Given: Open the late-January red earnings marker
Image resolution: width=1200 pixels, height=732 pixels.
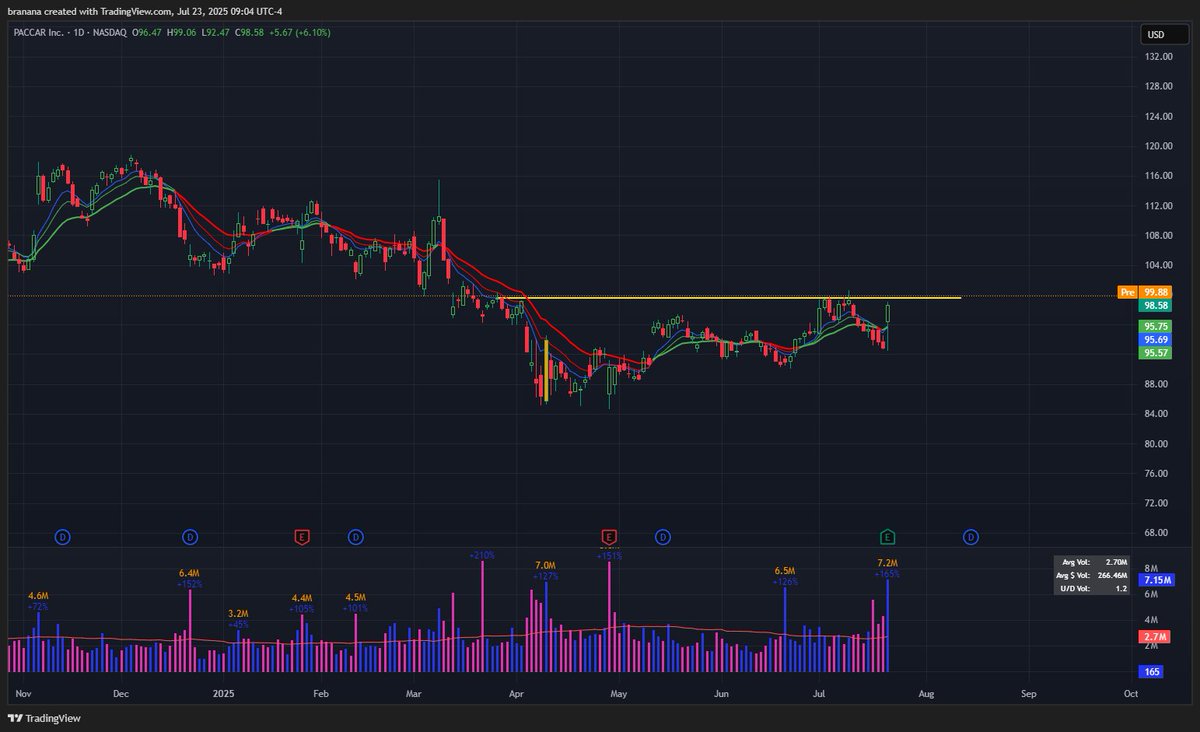Looking at the screenshot, I should 301,537.
